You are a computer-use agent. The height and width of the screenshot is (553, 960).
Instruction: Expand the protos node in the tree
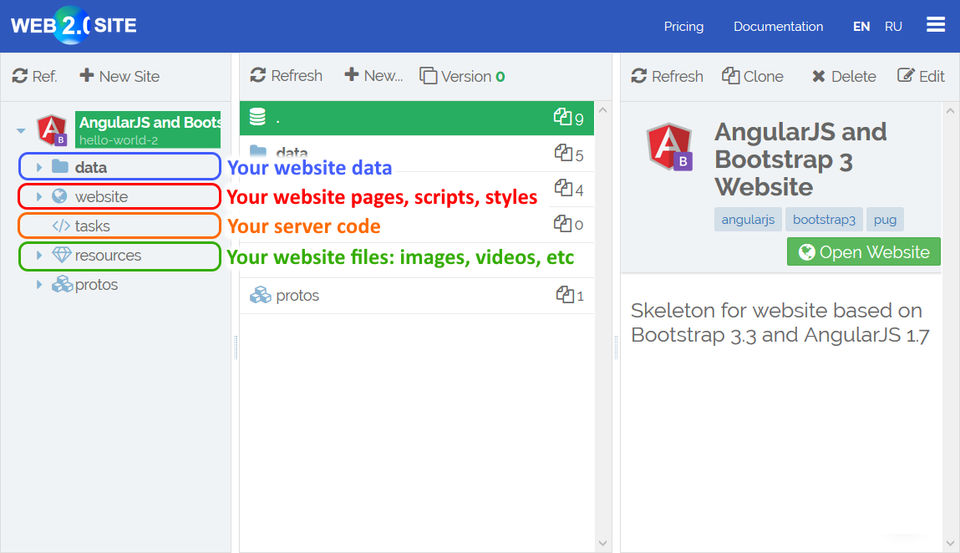click(39, 284)
